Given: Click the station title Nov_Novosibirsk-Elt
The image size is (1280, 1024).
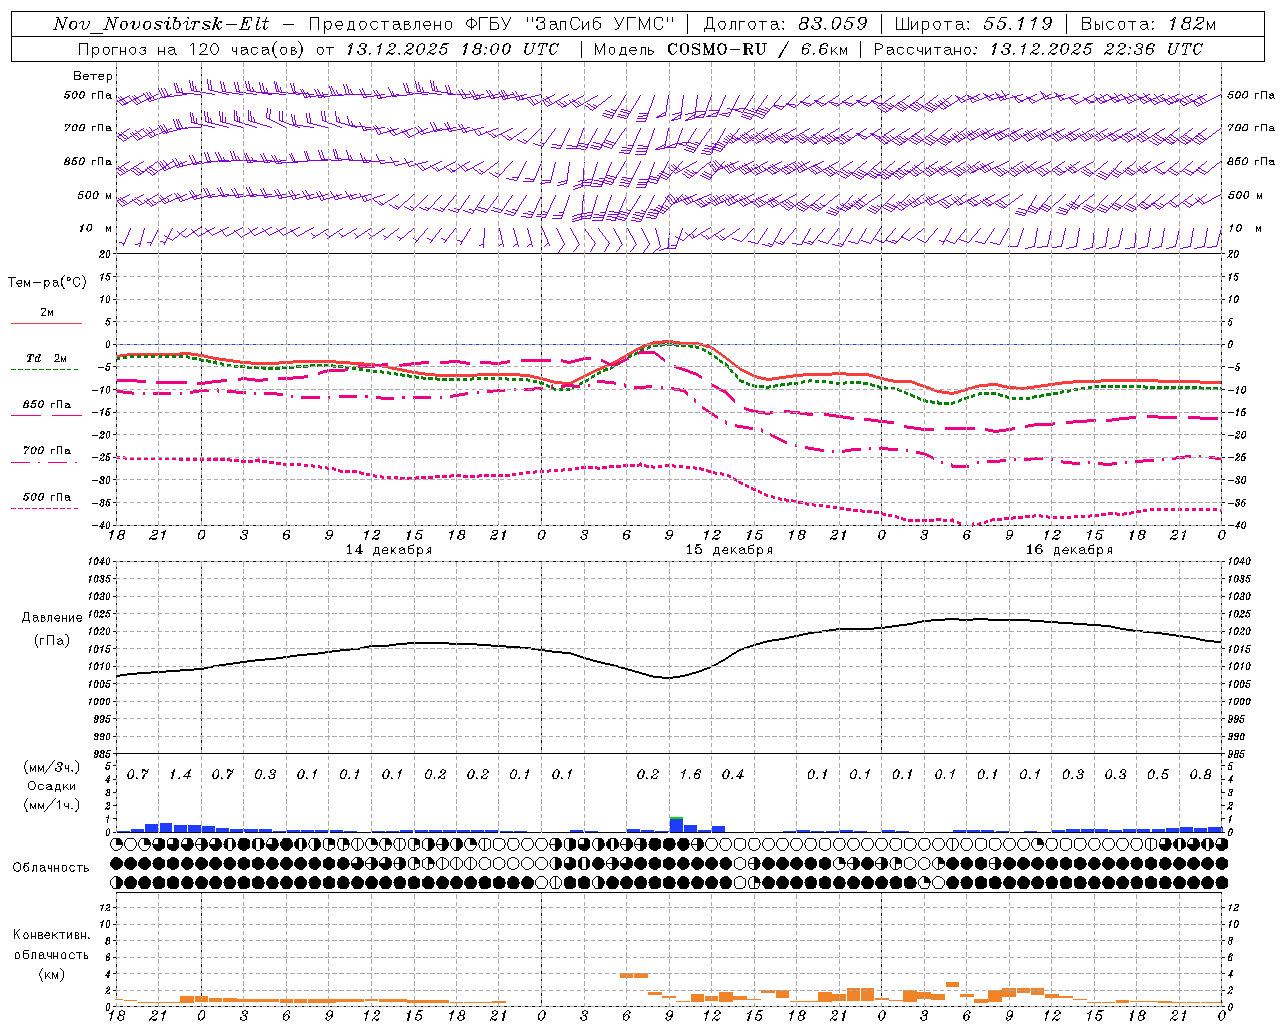Looking at the screenshot, I should (161, 24).
